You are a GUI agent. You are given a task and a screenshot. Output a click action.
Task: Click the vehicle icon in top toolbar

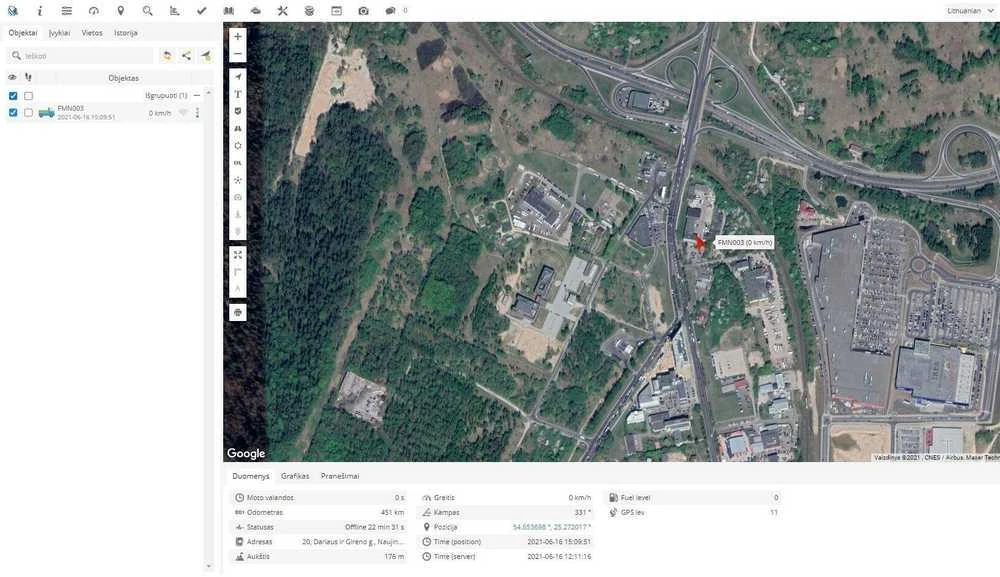click(256, 11)
